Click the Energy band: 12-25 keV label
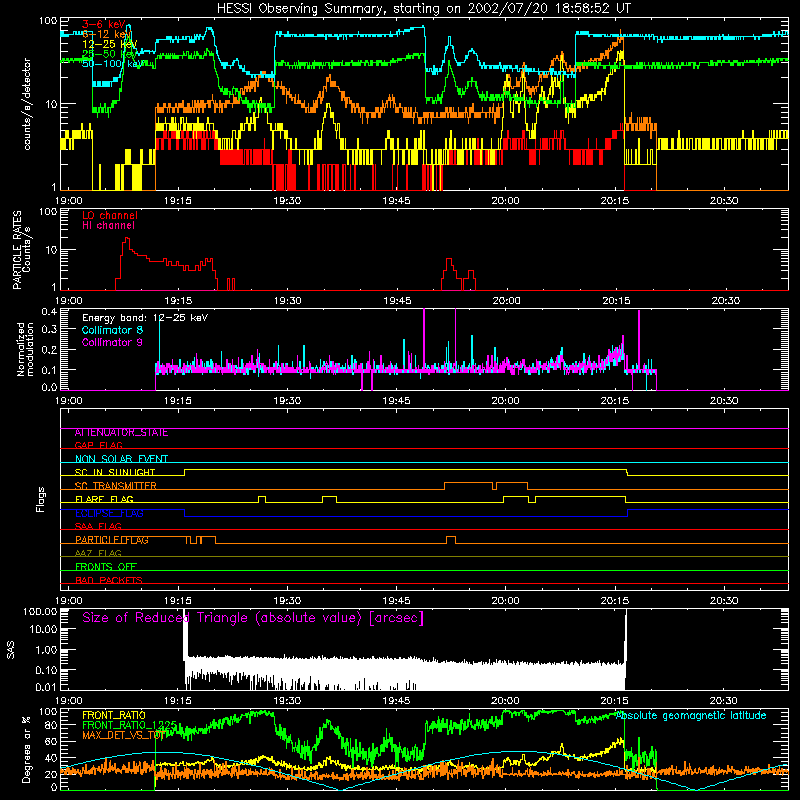The image size is (800, 800). point(145,318)
